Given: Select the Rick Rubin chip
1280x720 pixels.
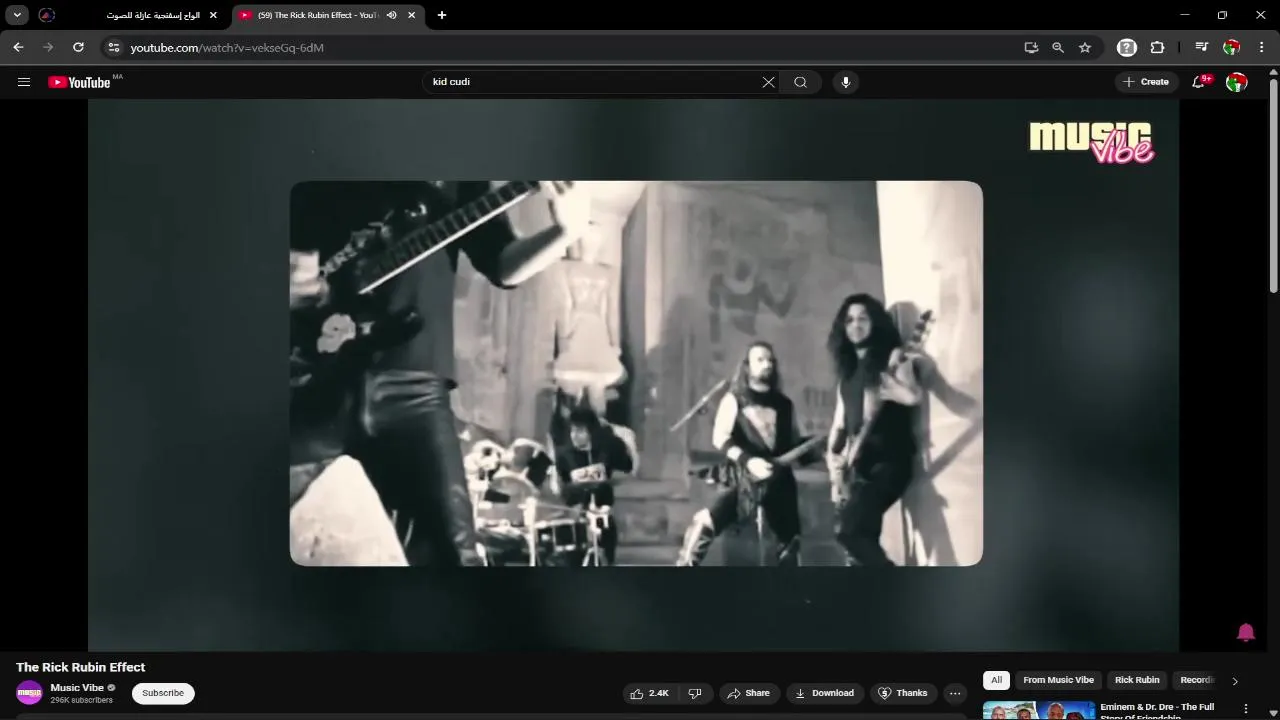Looking at the screenshot, I should pos(1137,680).
